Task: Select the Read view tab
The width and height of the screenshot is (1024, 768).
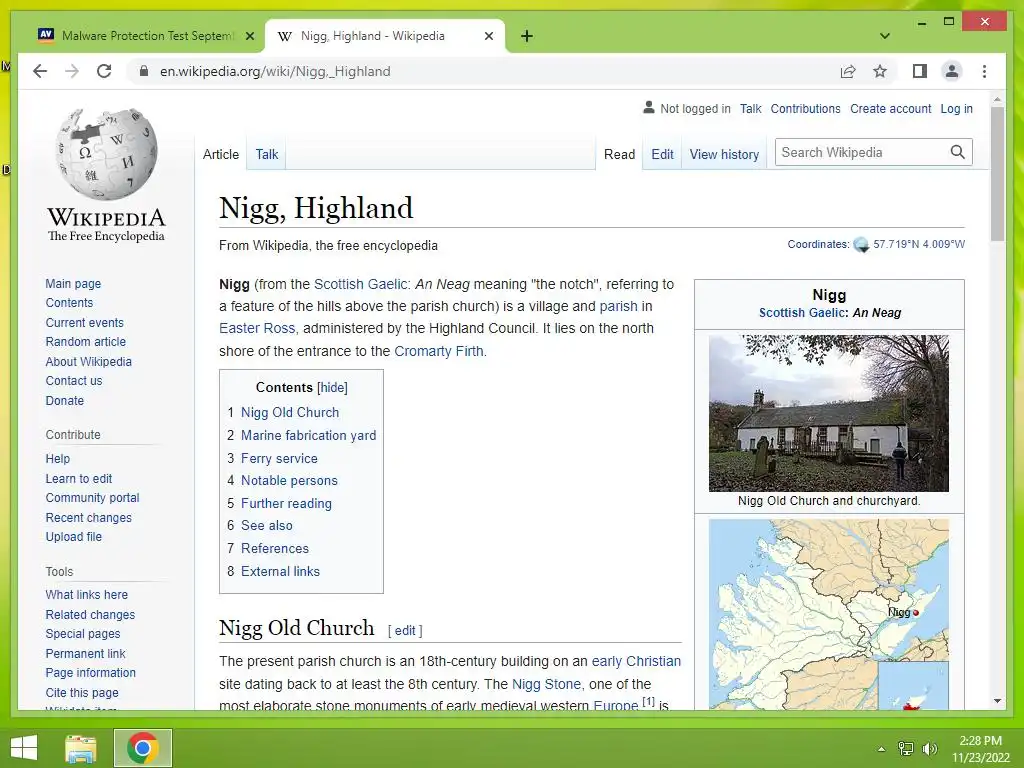Action: tap(619, 155)
